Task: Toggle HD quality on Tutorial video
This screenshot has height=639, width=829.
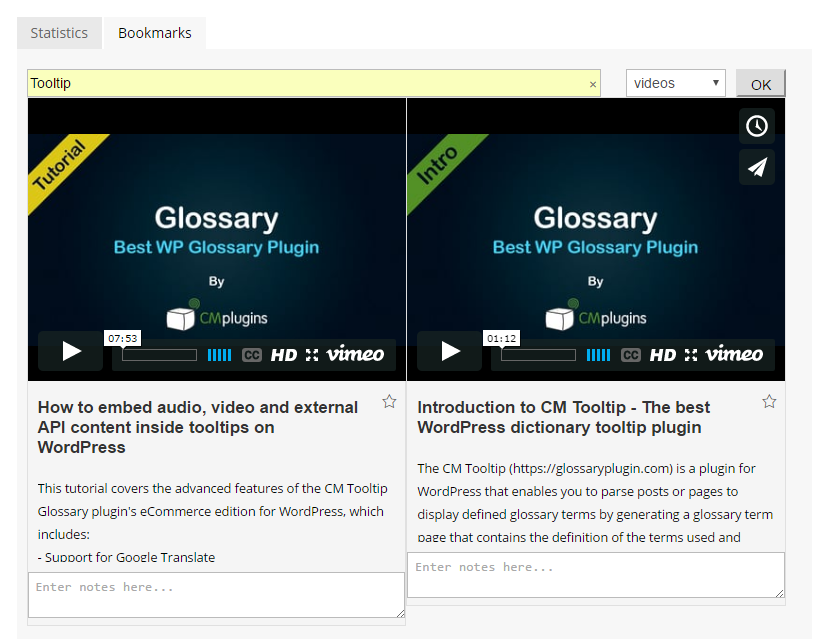Action: tap(284, 355)
